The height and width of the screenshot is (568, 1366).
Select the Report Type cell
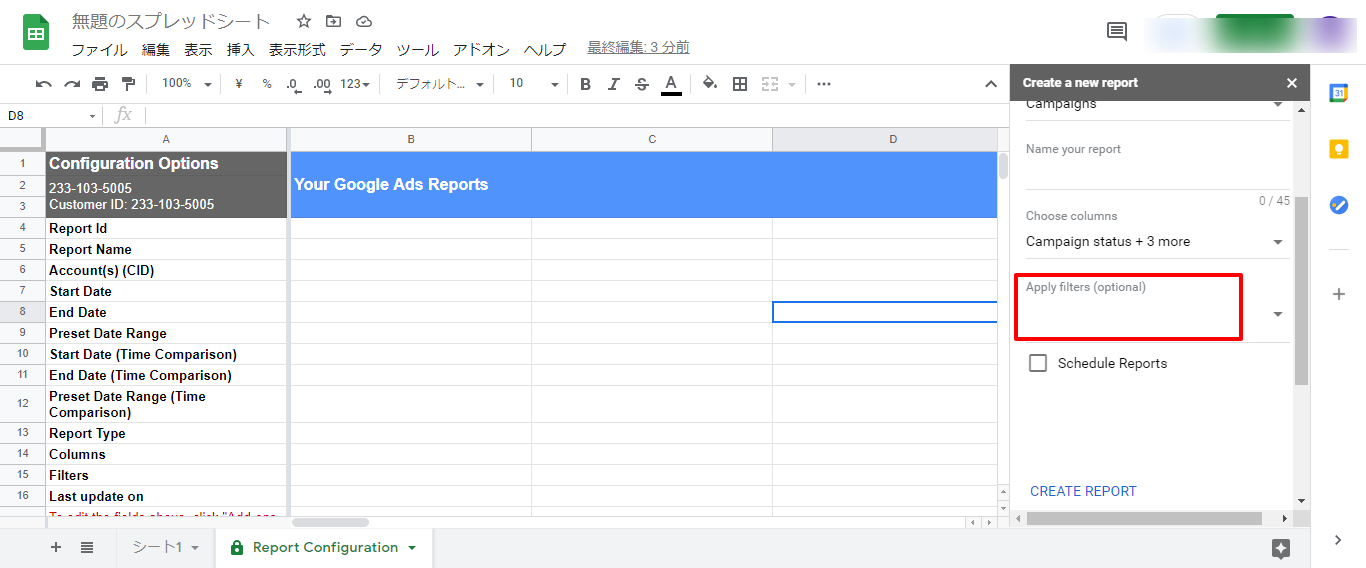tap(166, 433)
